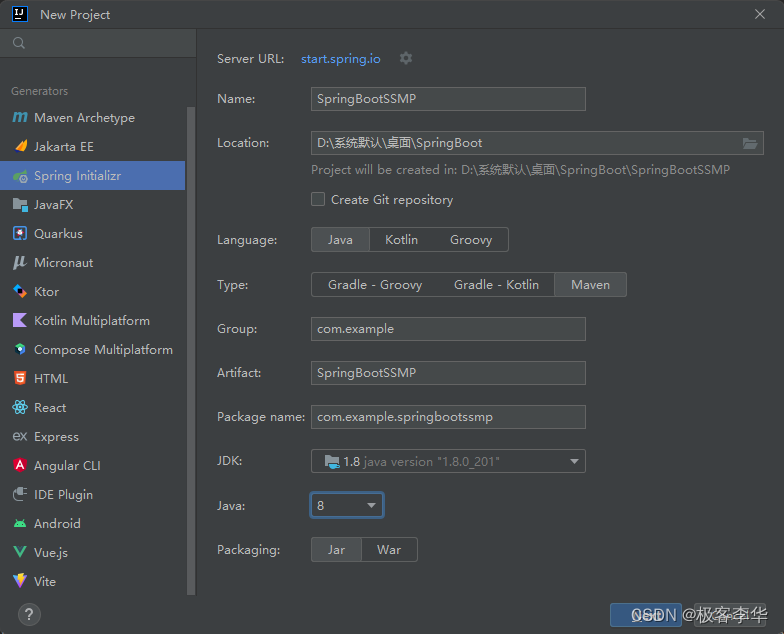Select the Ktor generator icon

pos(20,291)
